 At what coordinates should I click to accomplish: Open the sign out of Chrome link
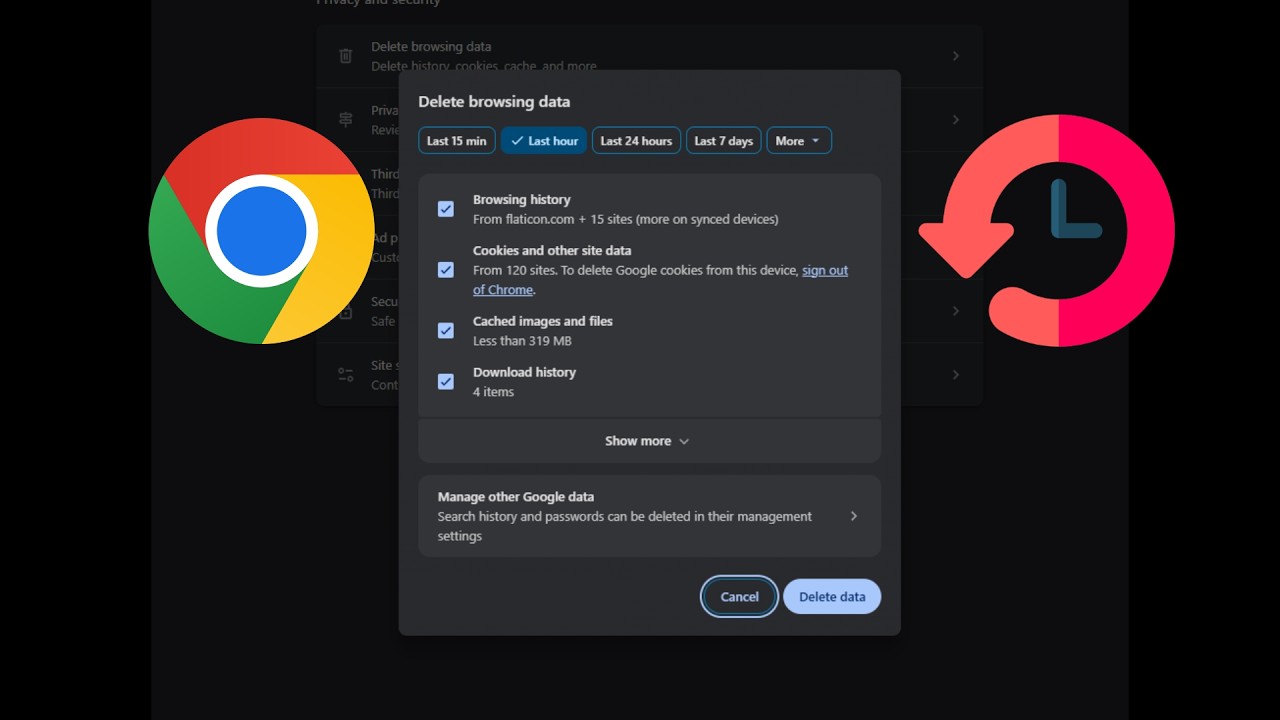660,280
